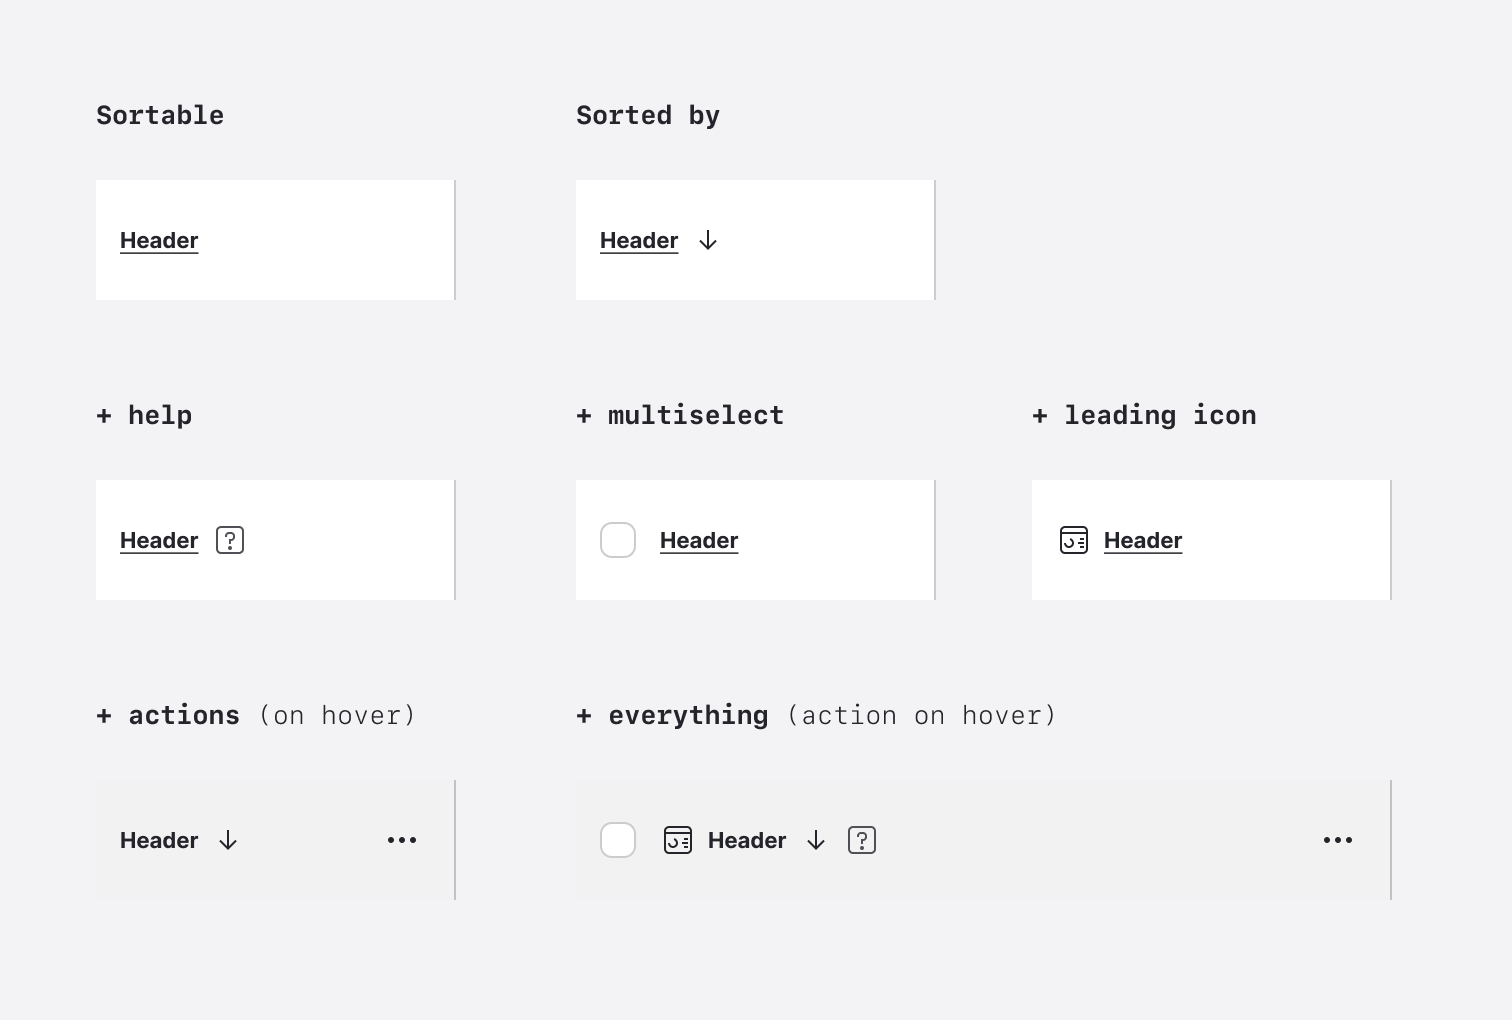
Task: Click the sort arrow in the actions header
Action: coord(228,841)
